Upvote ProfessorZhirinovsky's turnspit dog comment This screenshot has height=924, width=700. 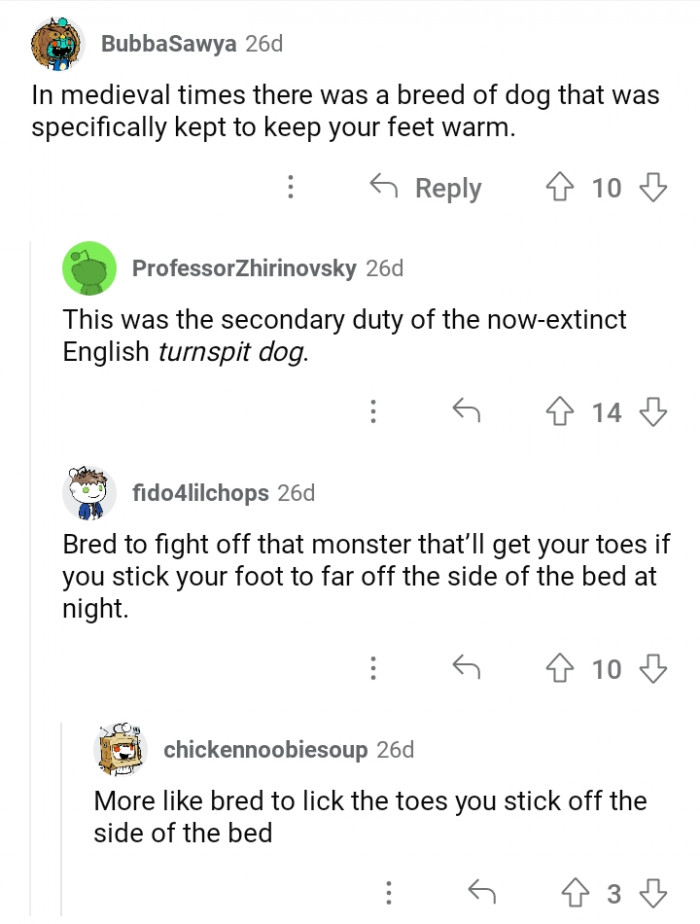(x=561, y=412)
